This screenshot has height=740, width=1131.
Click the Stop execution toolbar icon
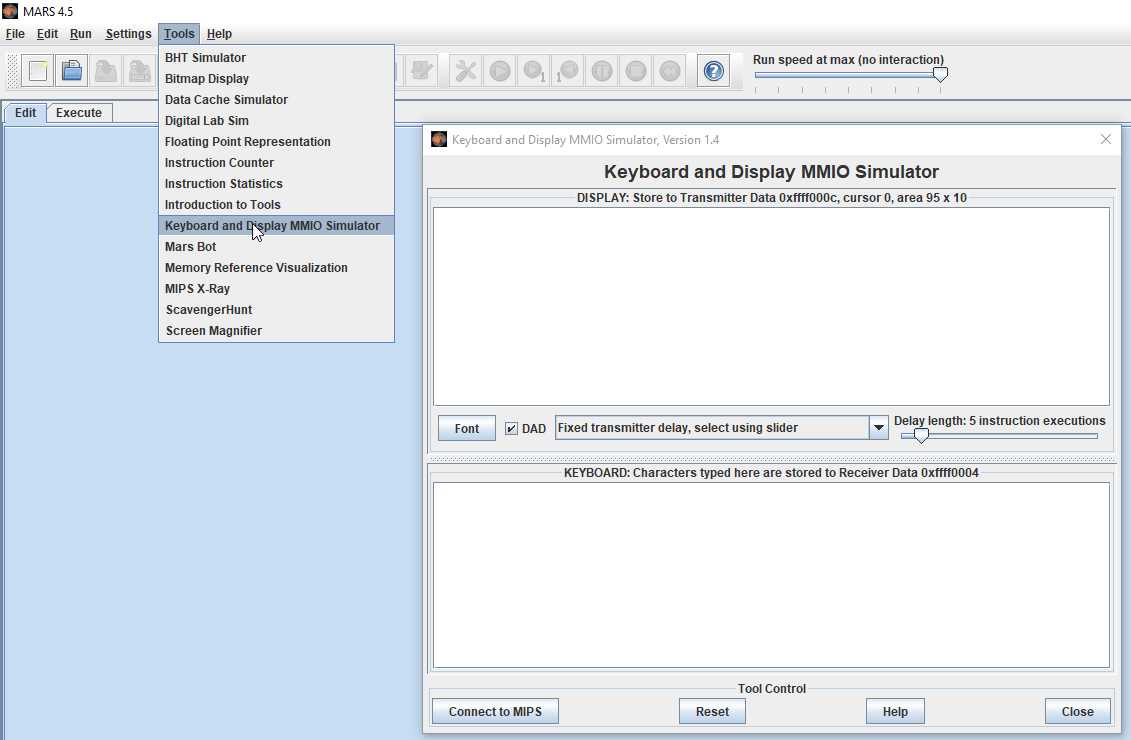pos(635,71)
